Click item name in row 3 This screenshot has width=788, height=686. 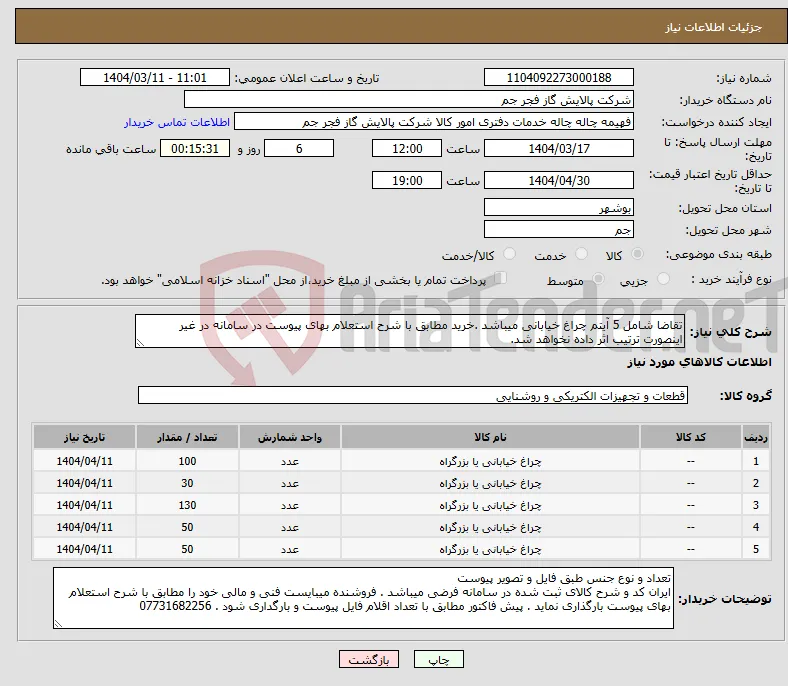(490, 506)
